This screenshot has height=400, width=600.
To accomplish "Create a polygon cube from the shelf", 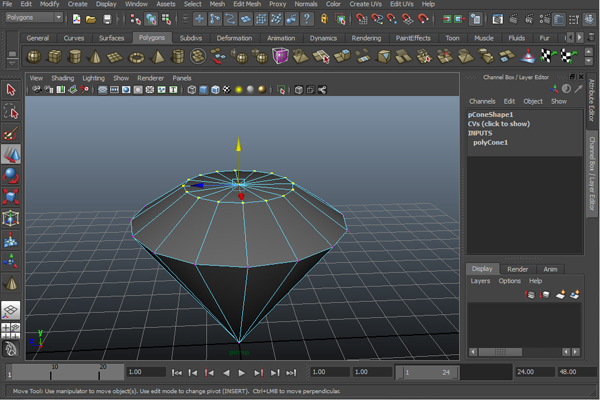I will (x=54, y=57).
